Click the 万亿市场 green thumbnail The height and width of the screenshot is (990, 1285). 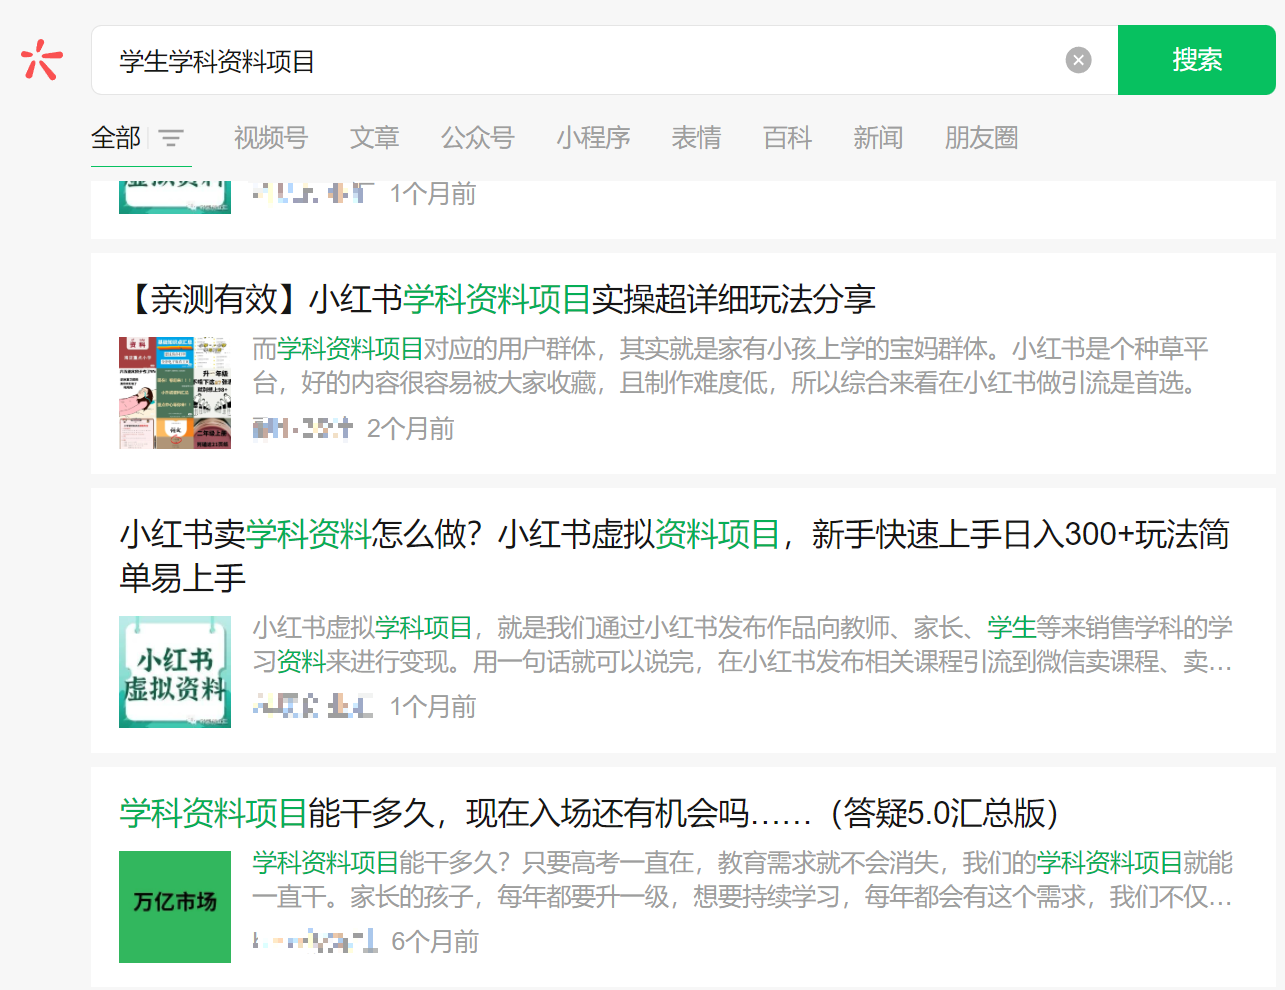(175, 907)
